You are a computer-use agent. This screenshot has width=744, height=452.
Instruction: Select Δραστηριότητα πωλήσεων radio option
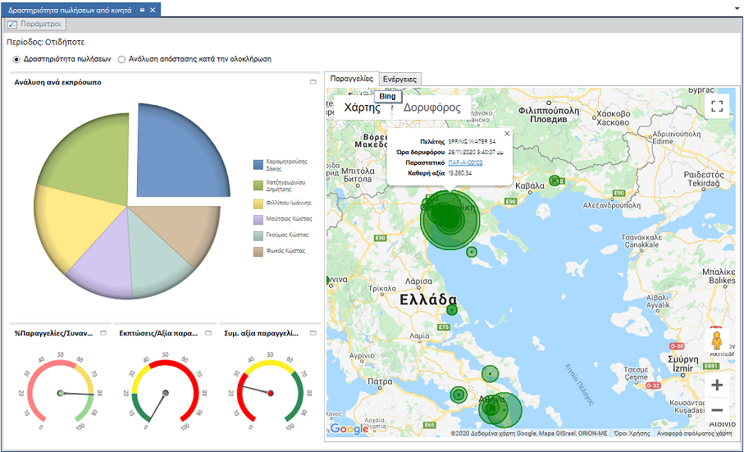coord(17,59)
